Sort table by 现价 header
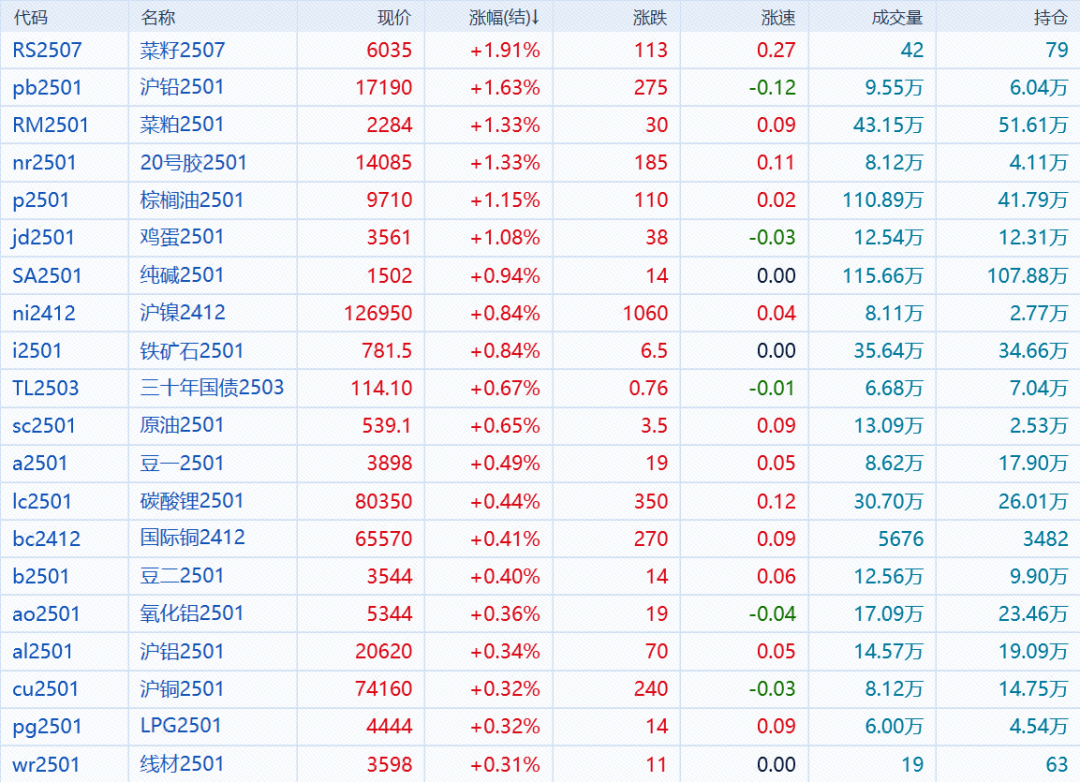 [x=394, y=17]
